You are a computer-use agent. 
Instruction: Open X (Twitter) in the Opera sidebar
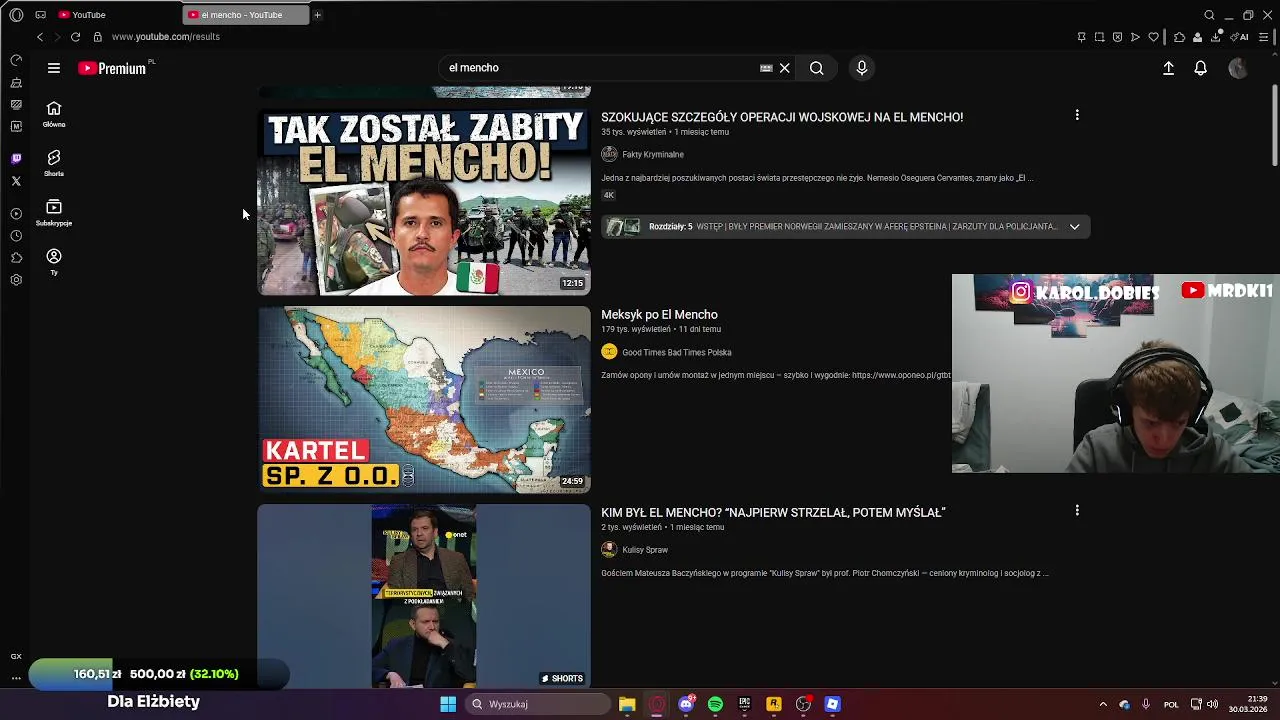16,181
